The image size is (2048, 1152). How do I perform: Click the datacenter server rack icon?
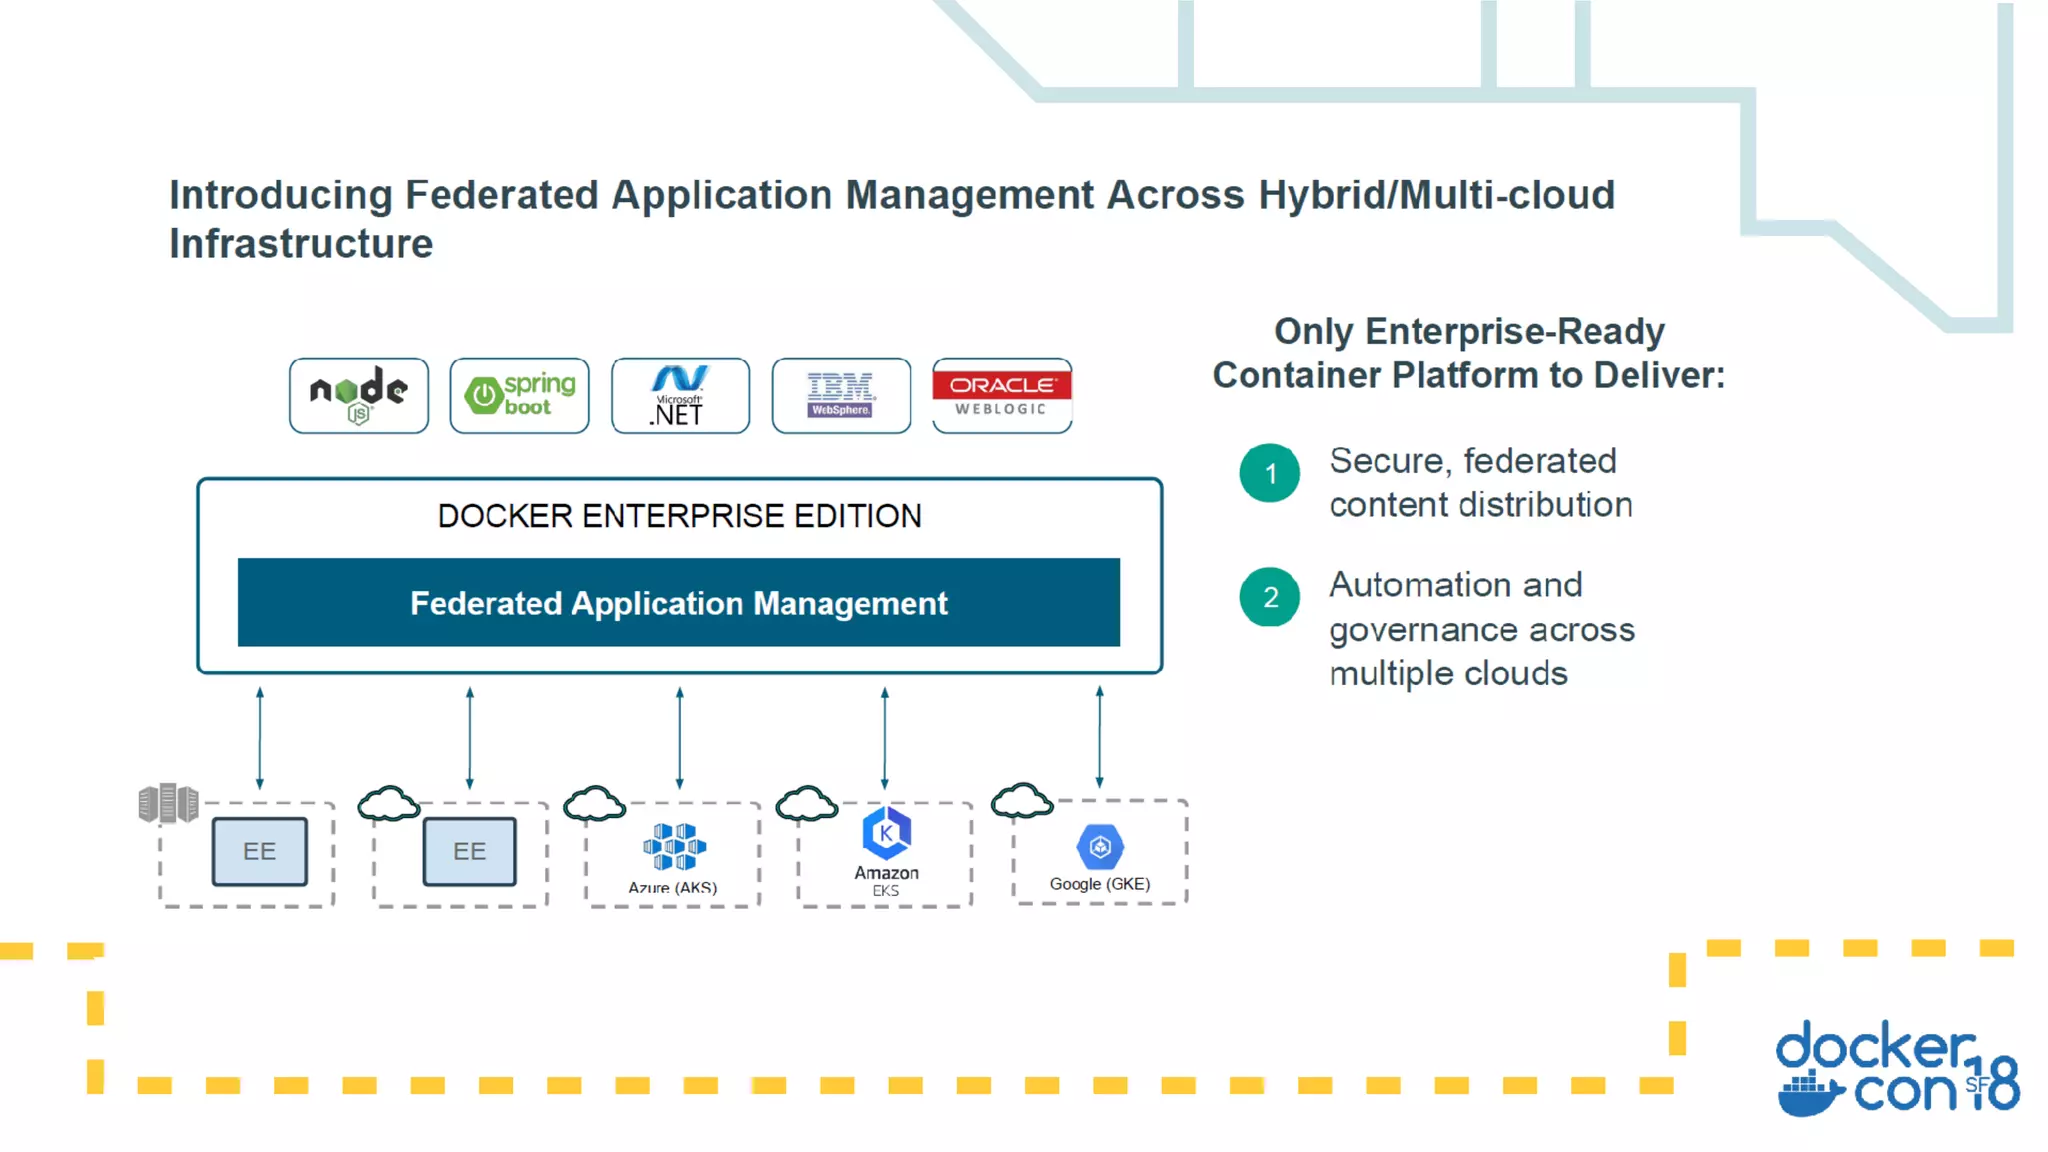168,803
